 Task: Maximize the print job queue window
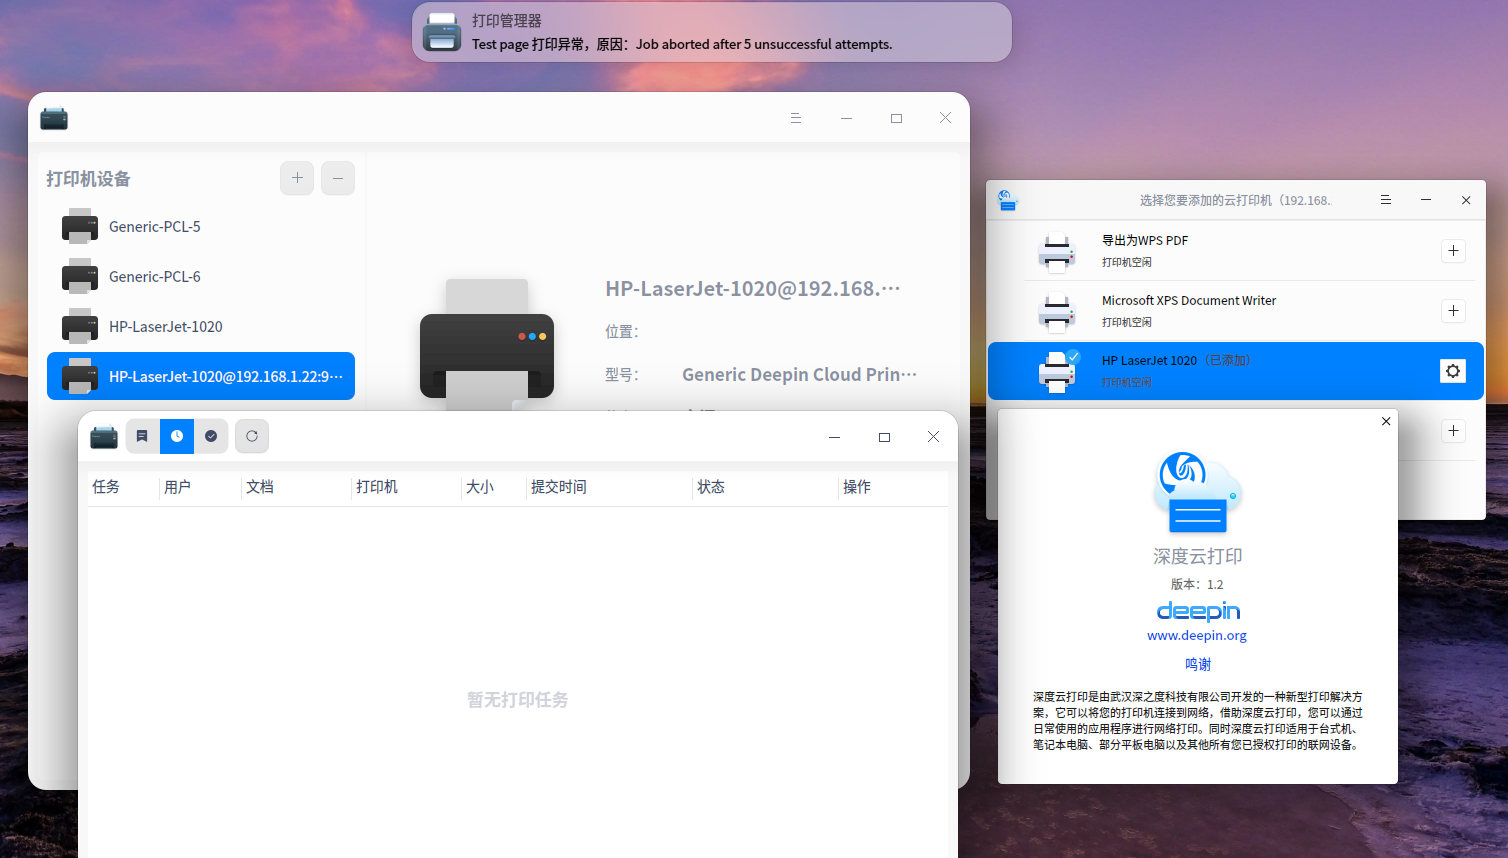click(x=884, y=437)
